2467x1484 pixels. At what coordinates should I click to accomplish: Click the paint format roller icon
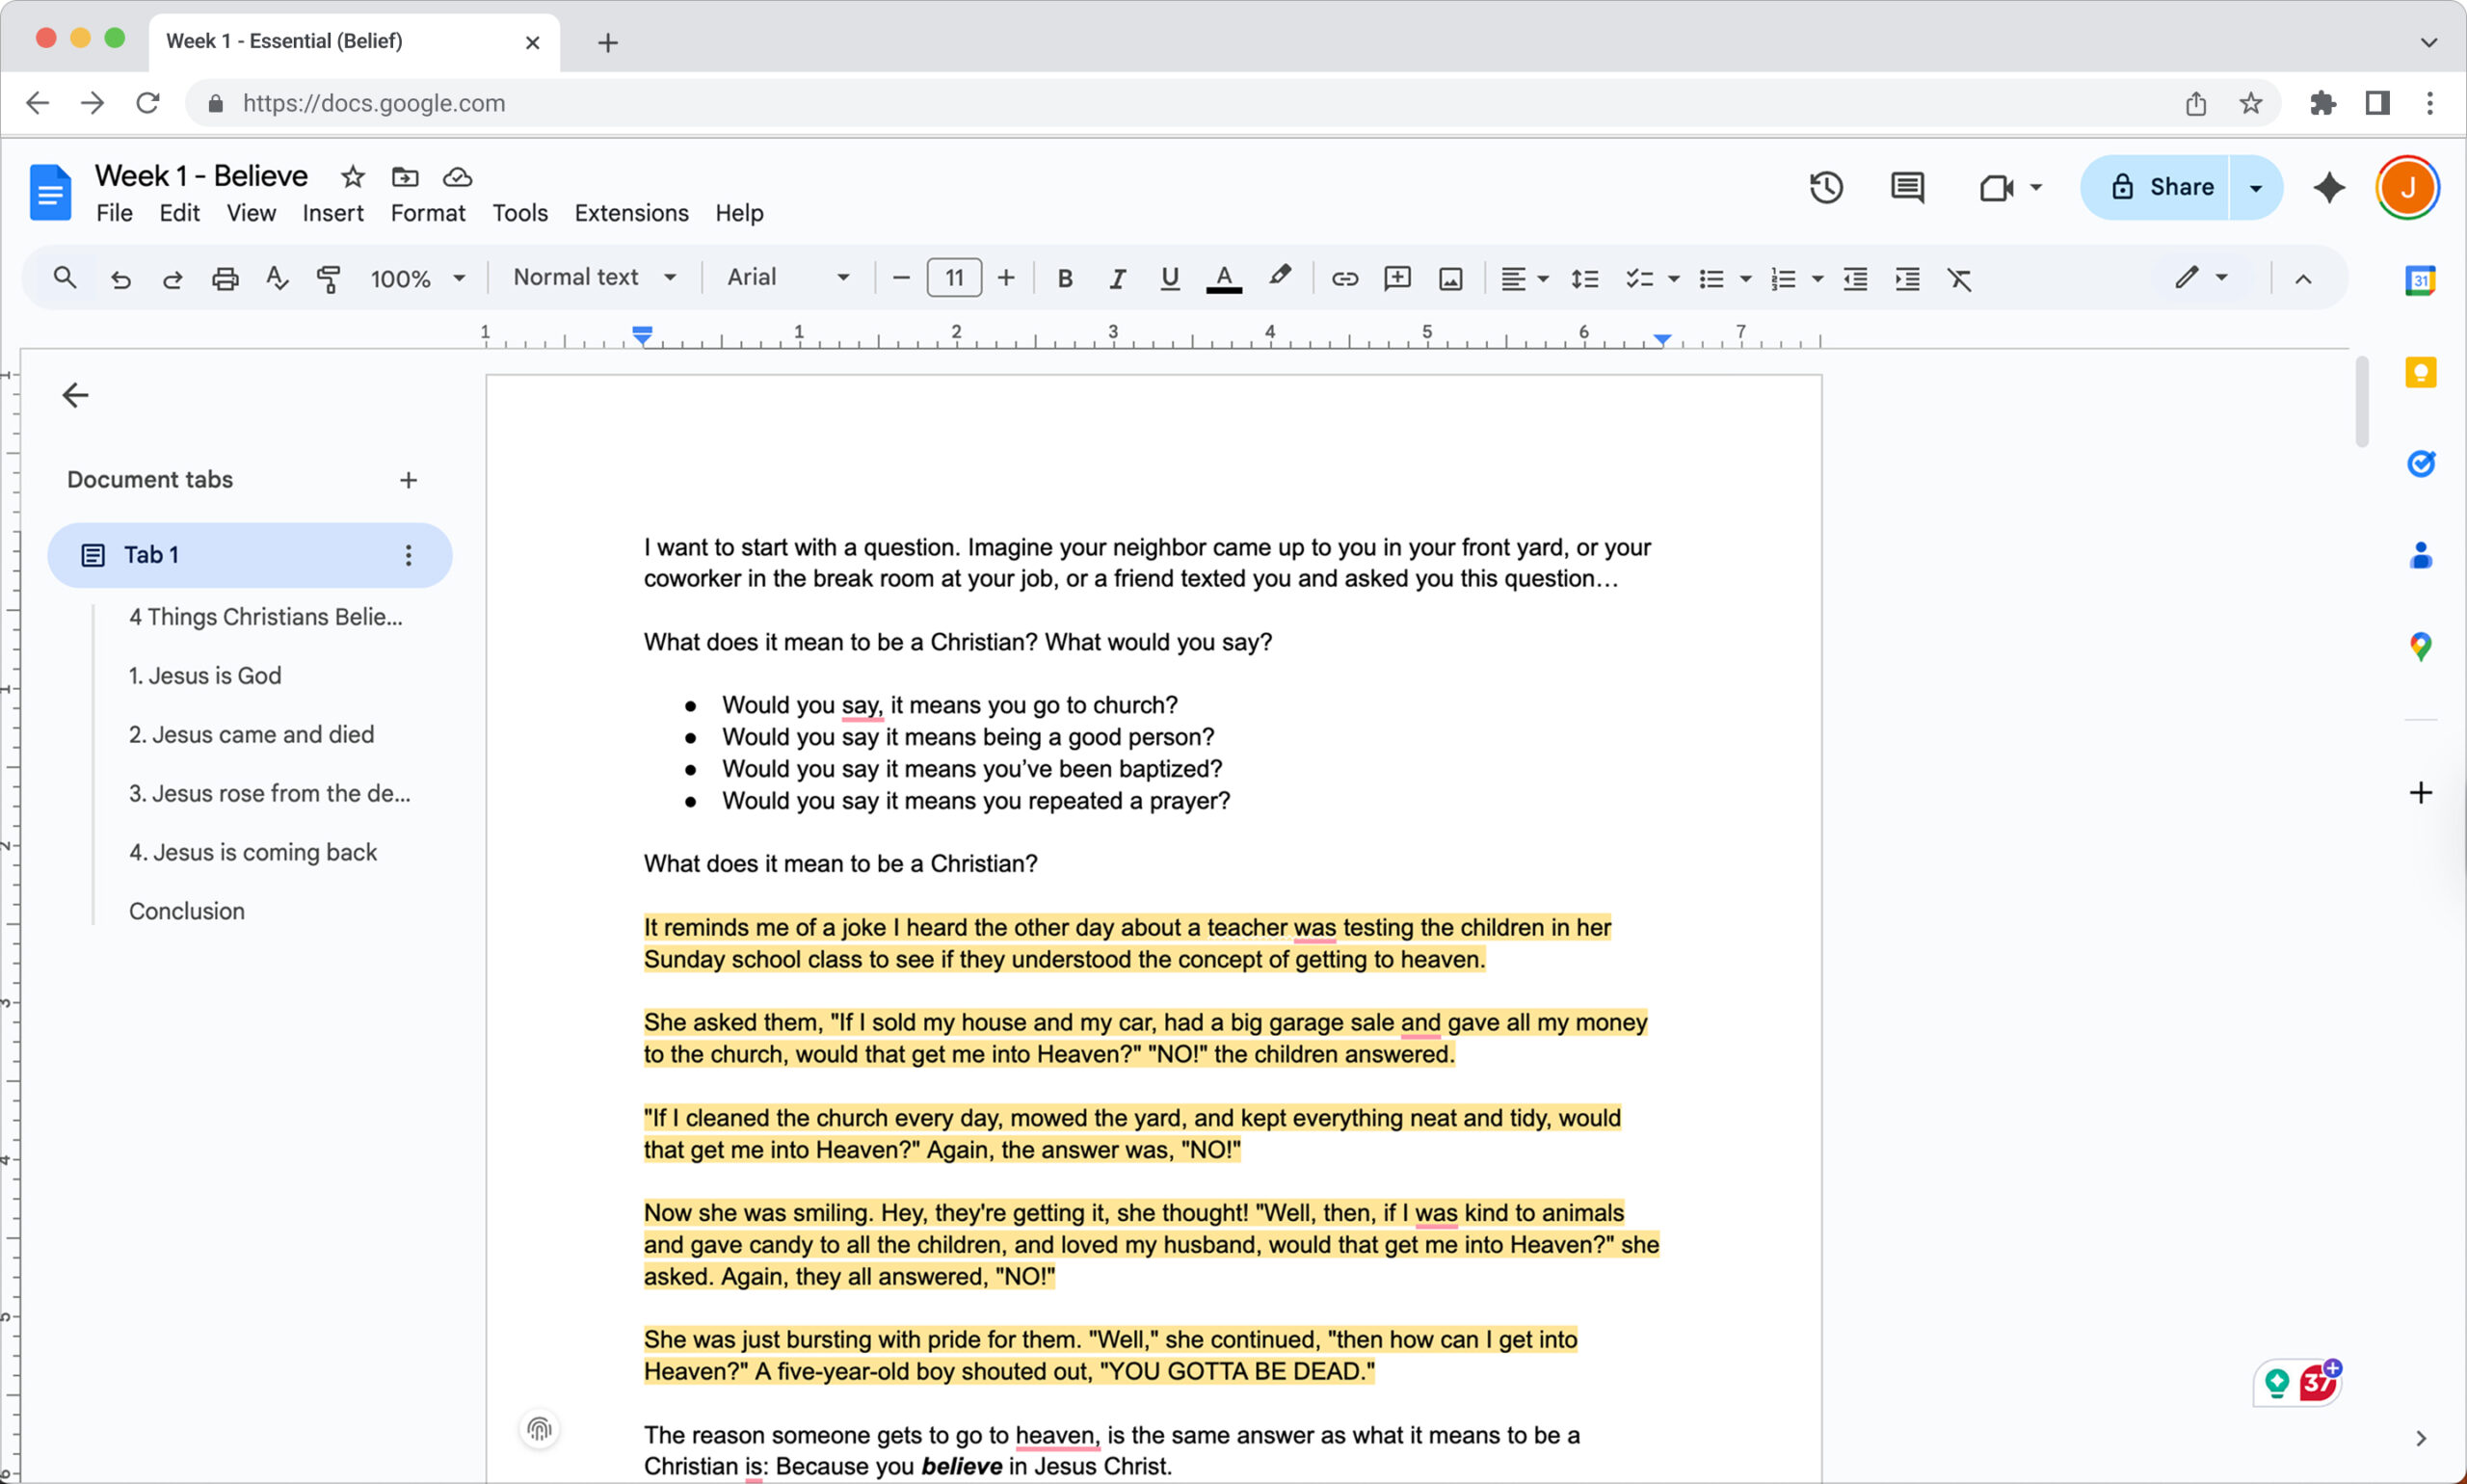328,278
